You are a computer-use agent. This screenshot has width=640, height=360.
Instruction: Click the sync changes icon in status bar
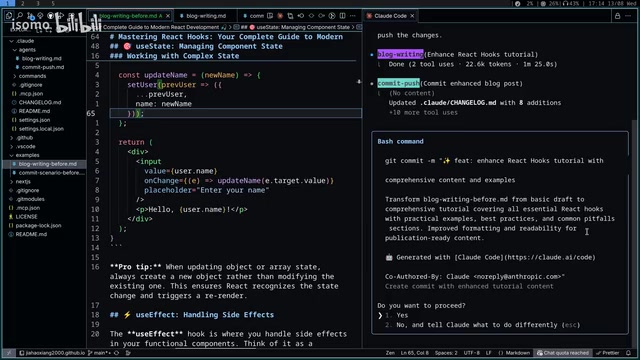point(117,353)
